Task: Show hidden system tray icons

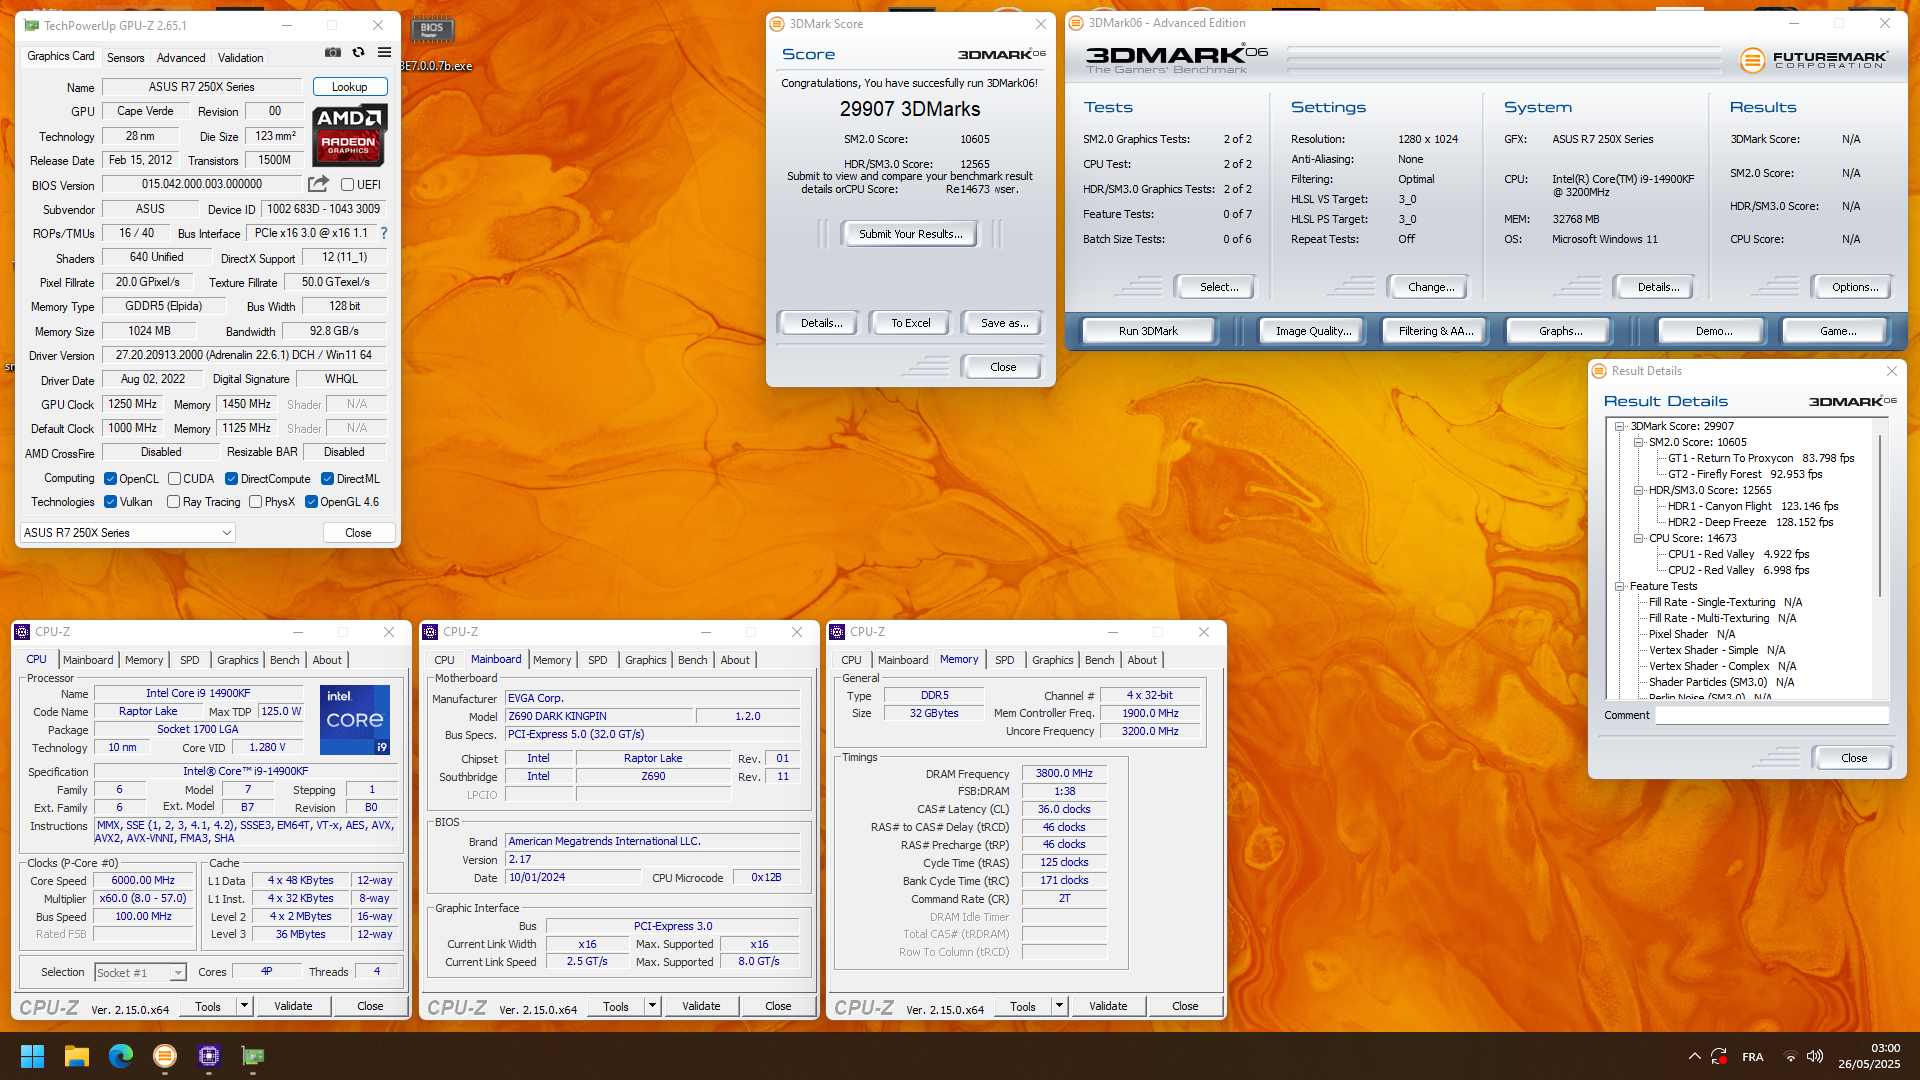Action: 1694,1056
